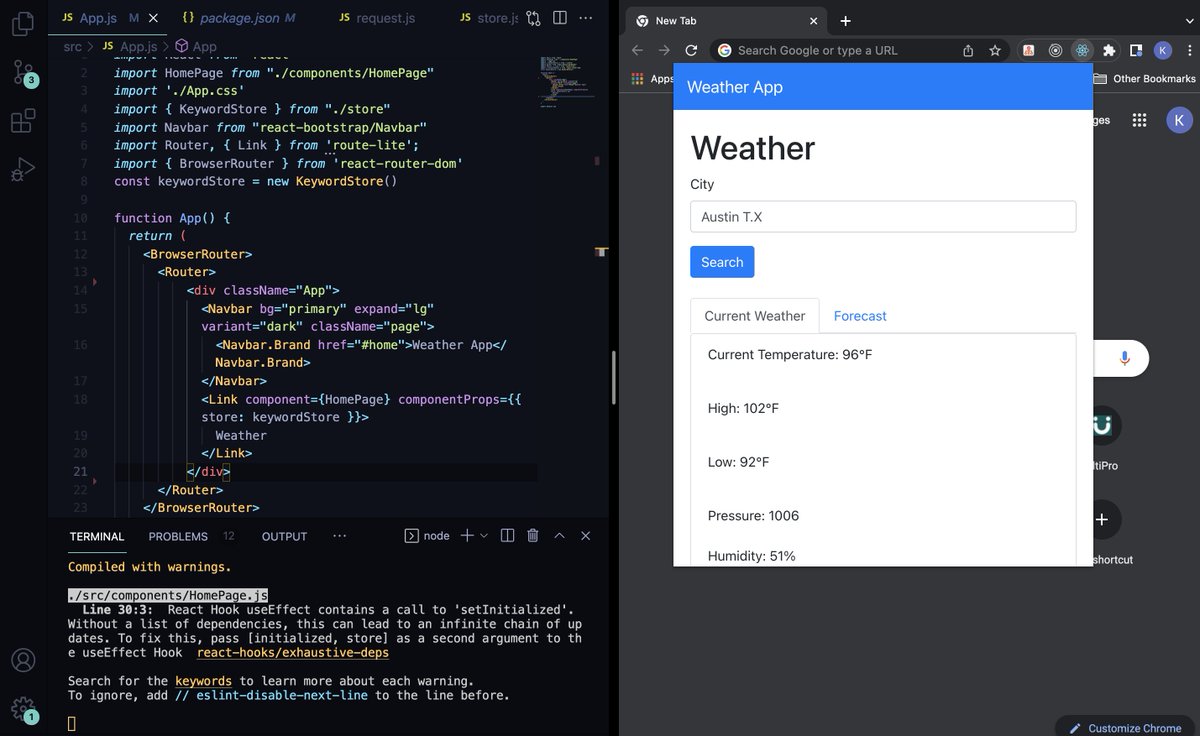Open the Chrome profile K avatar in the toolbar

pyautogui.click(x=1162, y=50)
